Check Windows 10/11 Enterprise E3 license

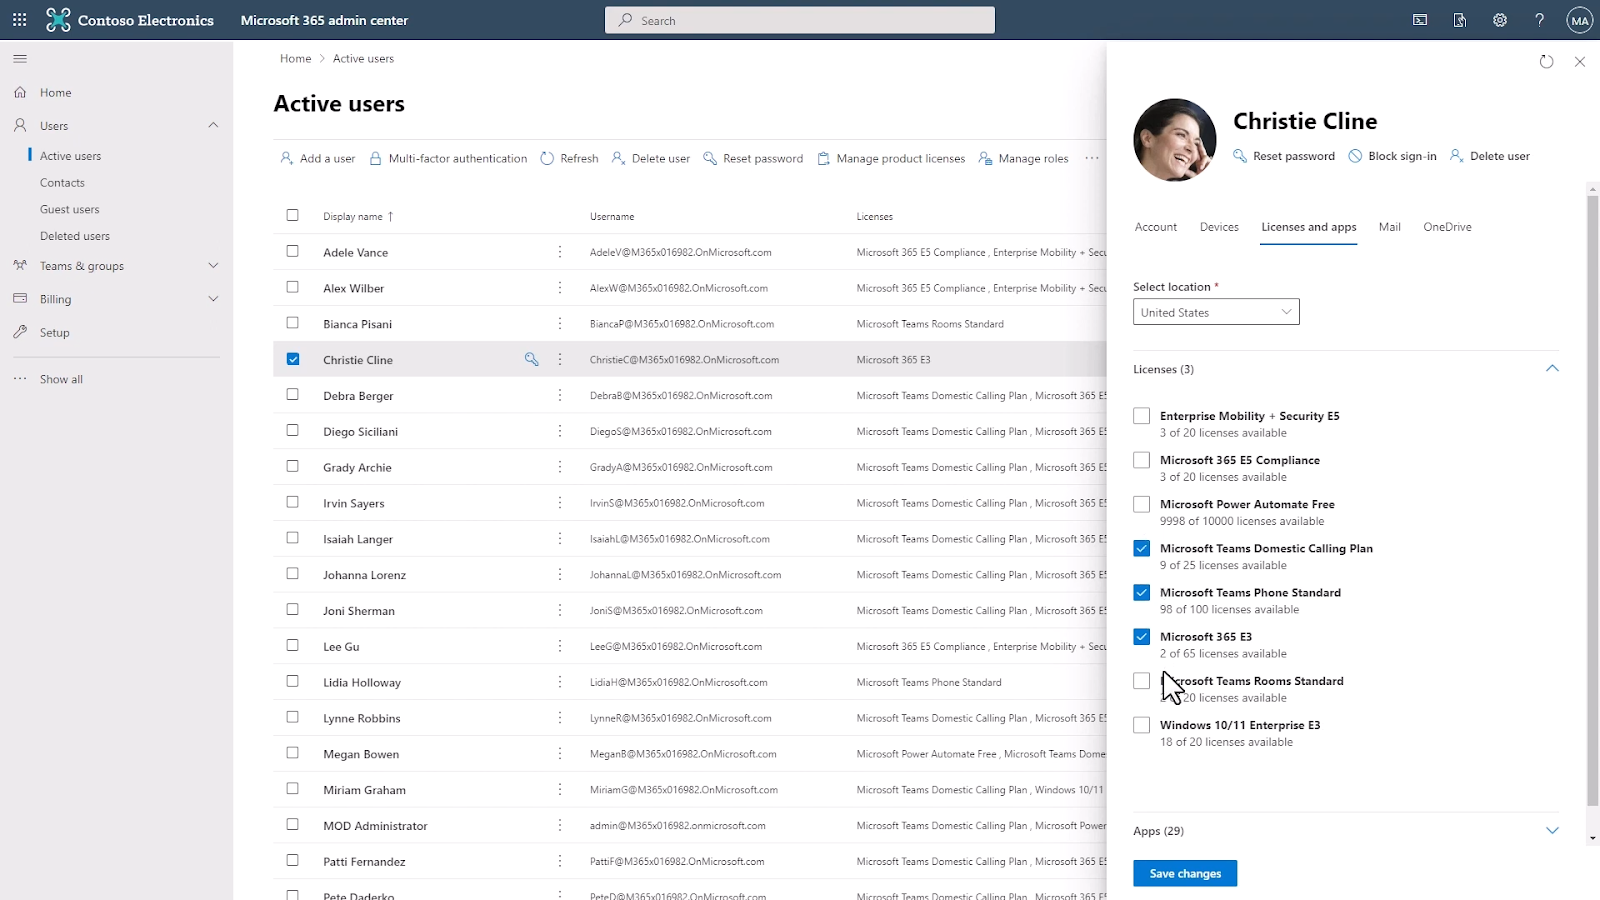pos(1141,725)
